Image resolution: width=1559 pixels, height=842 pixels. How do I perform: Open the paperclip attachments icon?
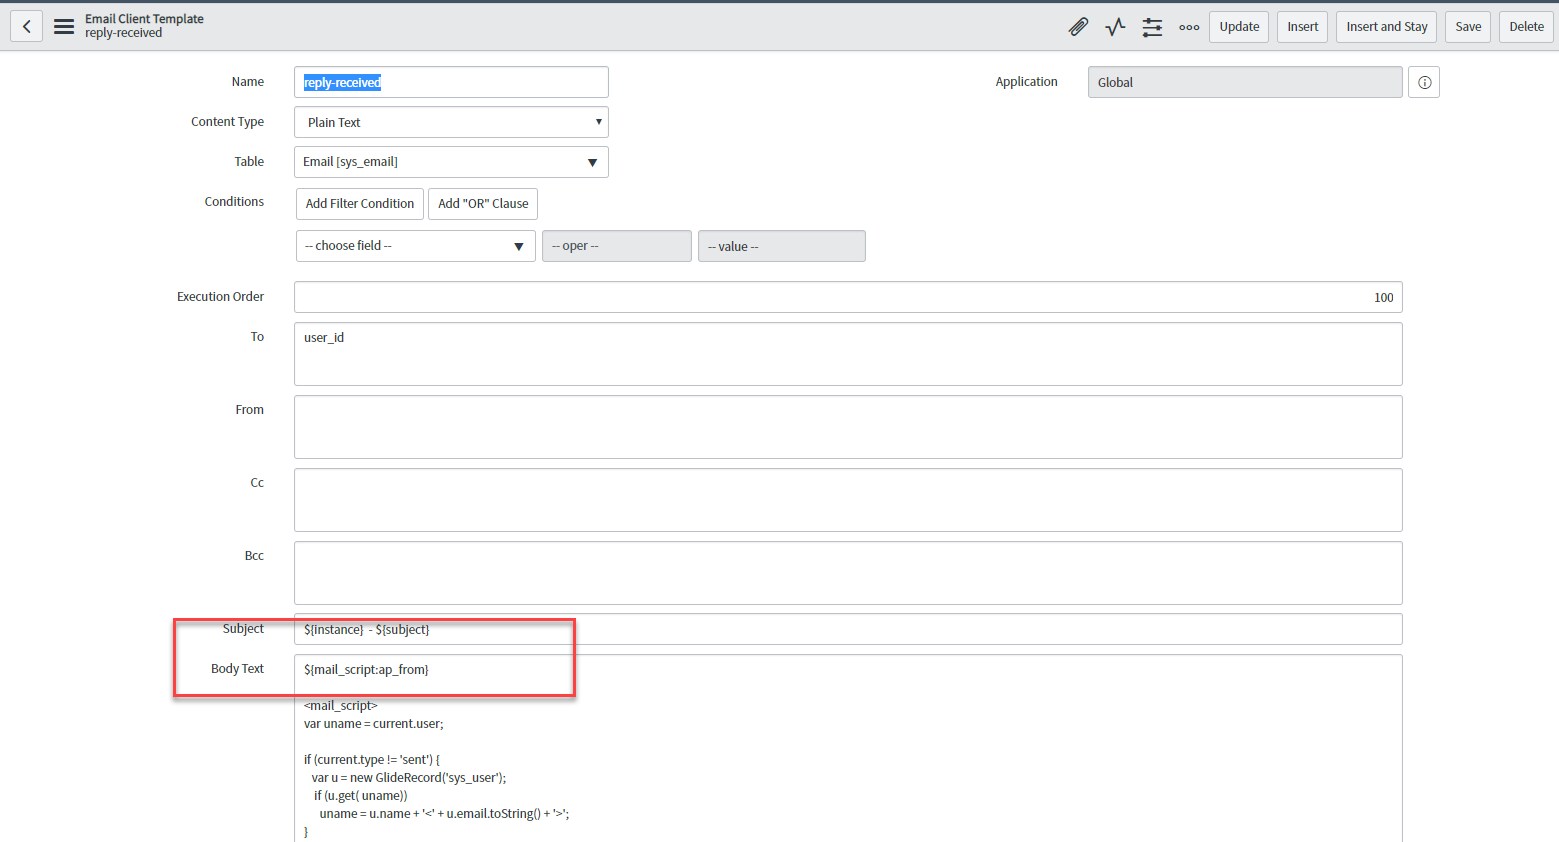1078,27
